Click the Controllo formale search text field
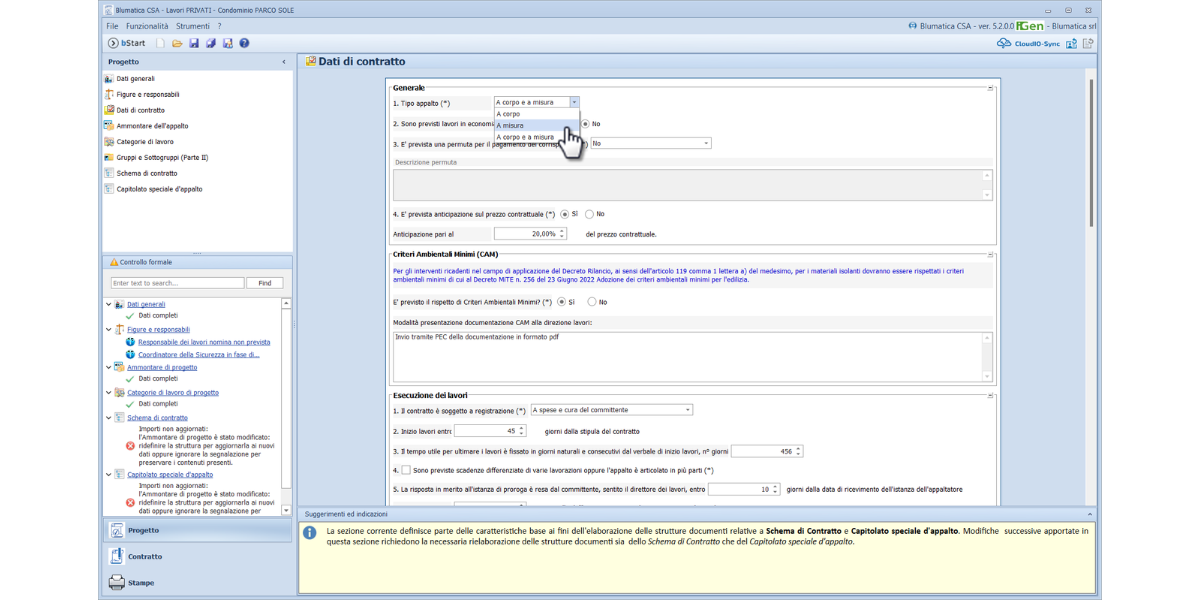This screenshot has width=1200, height=600. (177, 283)
